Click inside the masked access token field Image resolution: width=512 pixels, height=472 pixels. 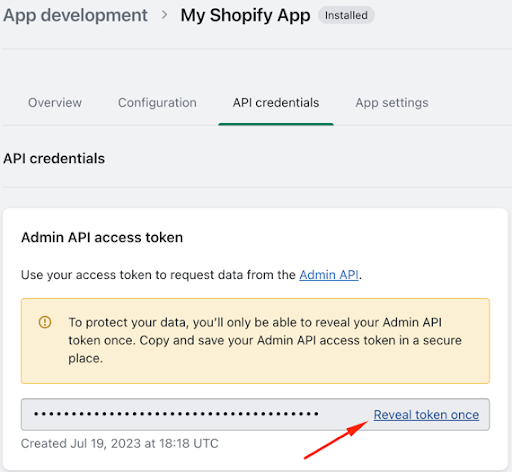(255, 414)
